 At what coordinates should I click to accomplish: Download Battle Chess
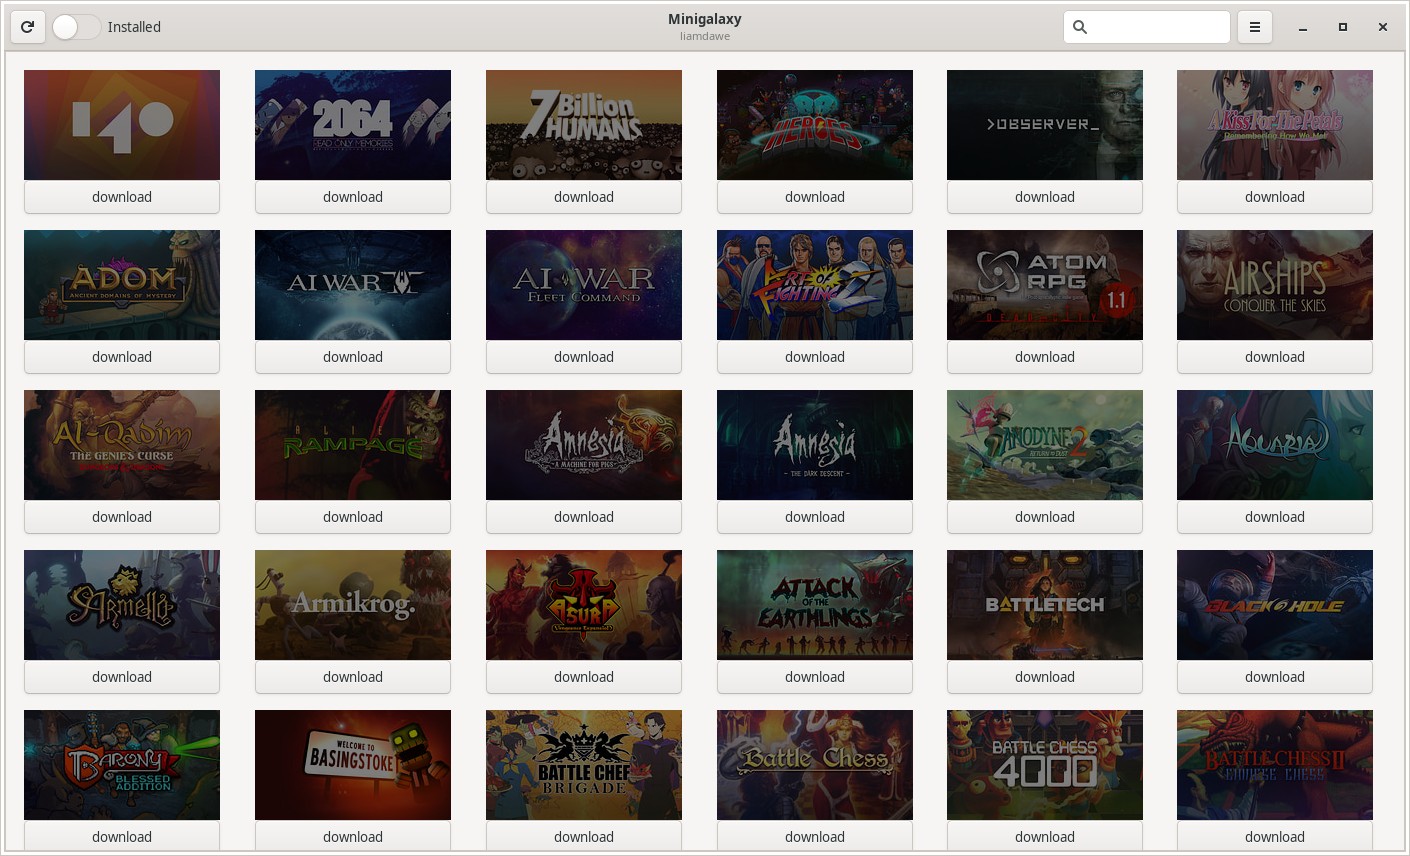(x=815, y=836)
